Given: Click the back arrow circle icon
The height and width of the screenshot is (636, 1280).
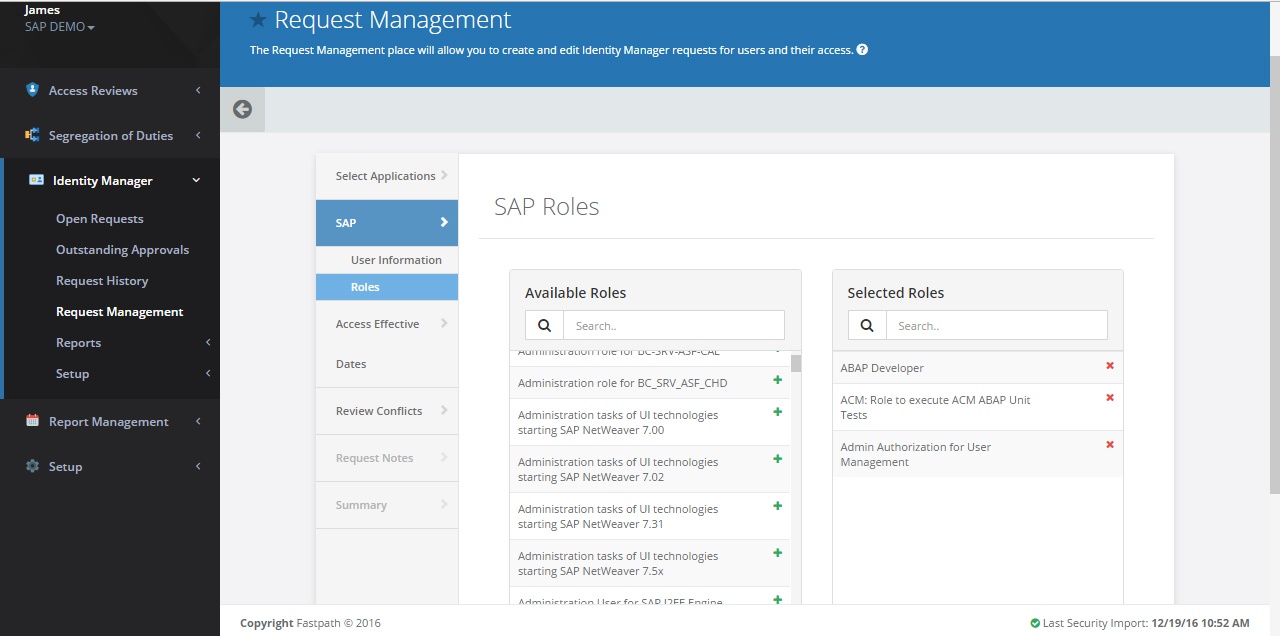Looking at the screenshot, I should 242,110.
